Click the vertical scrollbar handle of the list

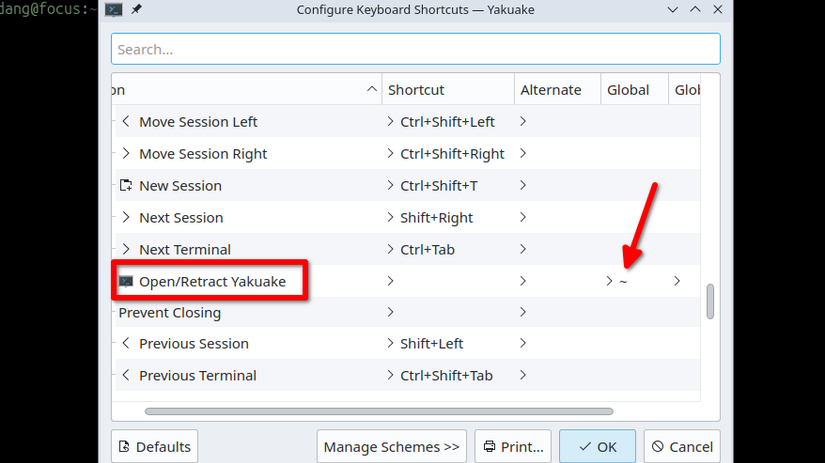[711, 301]
